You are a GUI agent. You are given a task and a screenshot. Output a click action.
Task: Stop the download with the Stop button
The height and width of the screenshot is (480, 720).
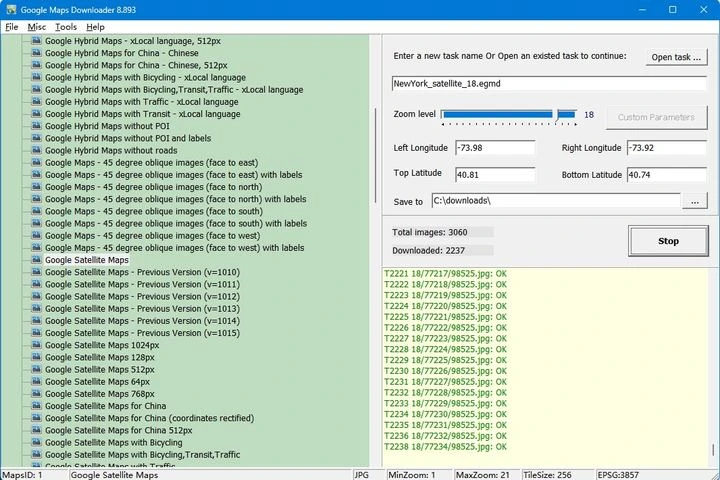click(668, 241)
